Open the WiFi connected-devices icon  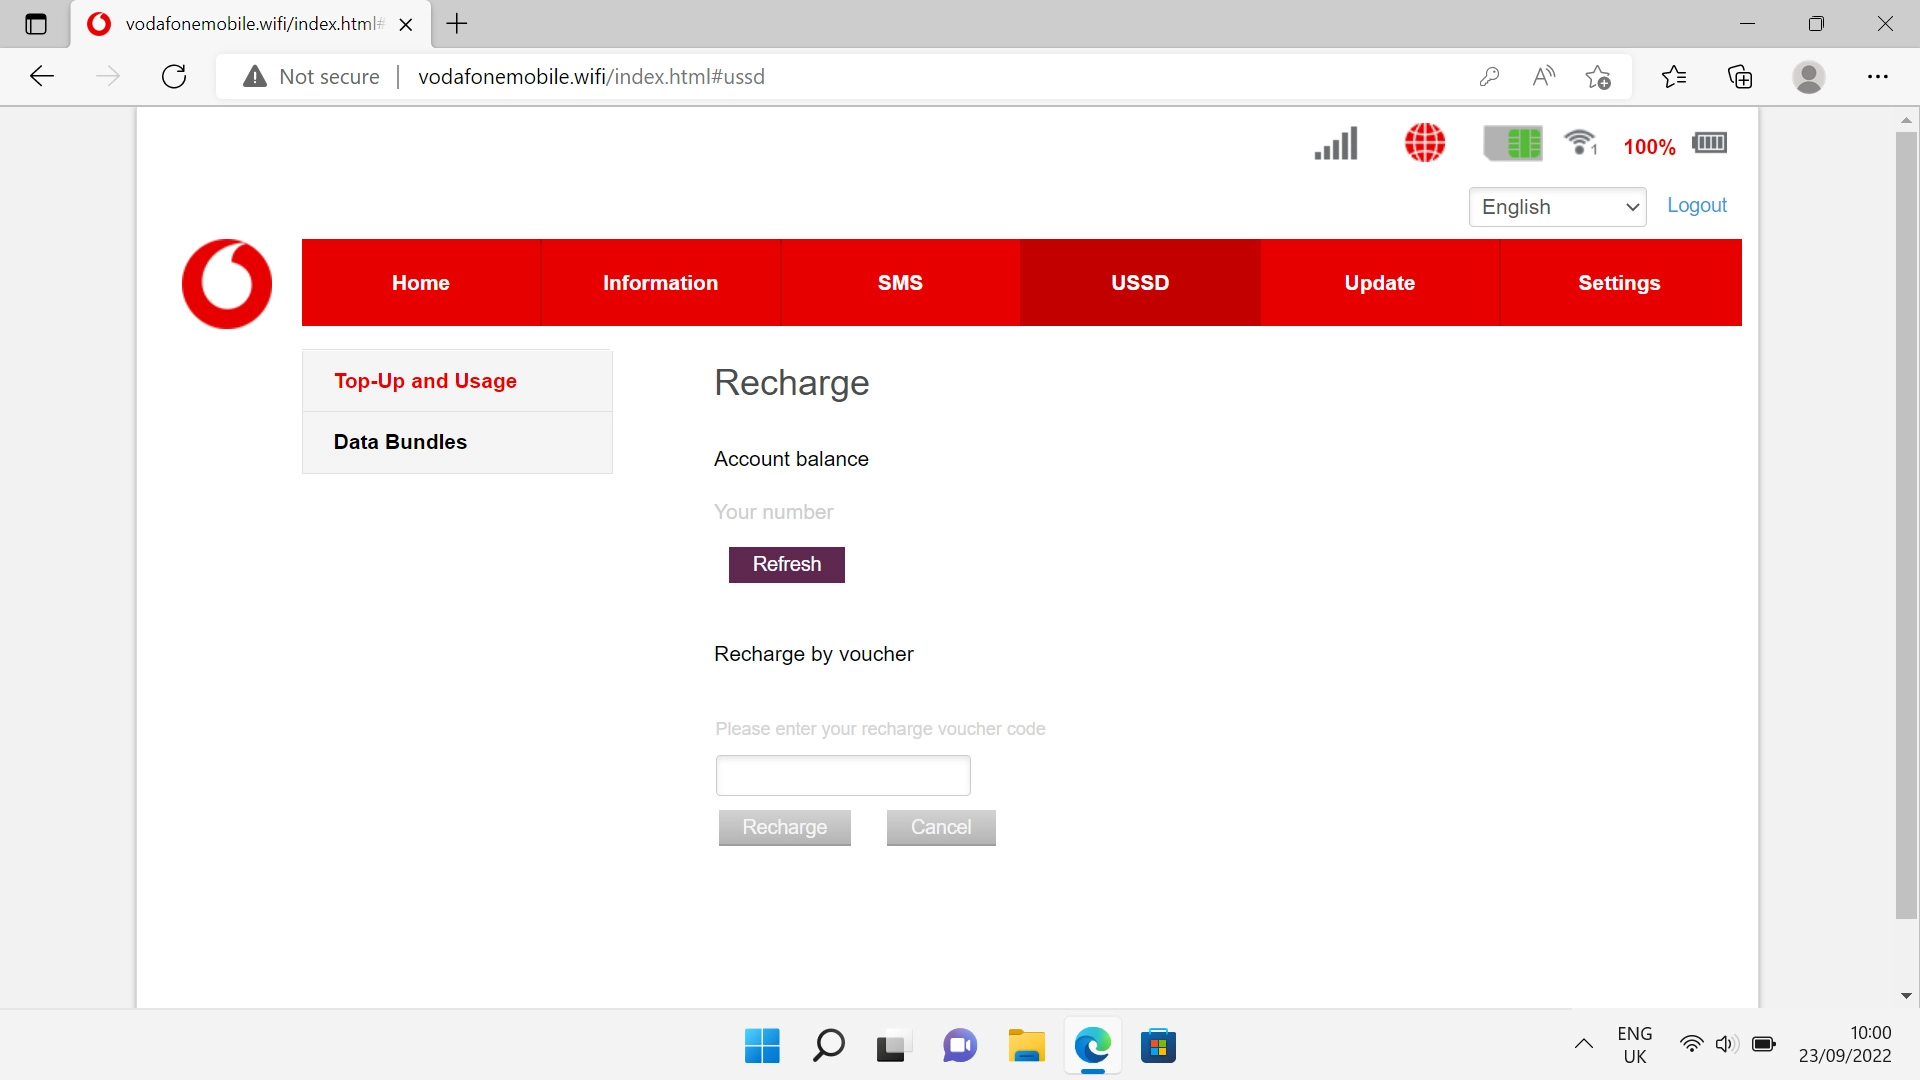[1579, 143]
